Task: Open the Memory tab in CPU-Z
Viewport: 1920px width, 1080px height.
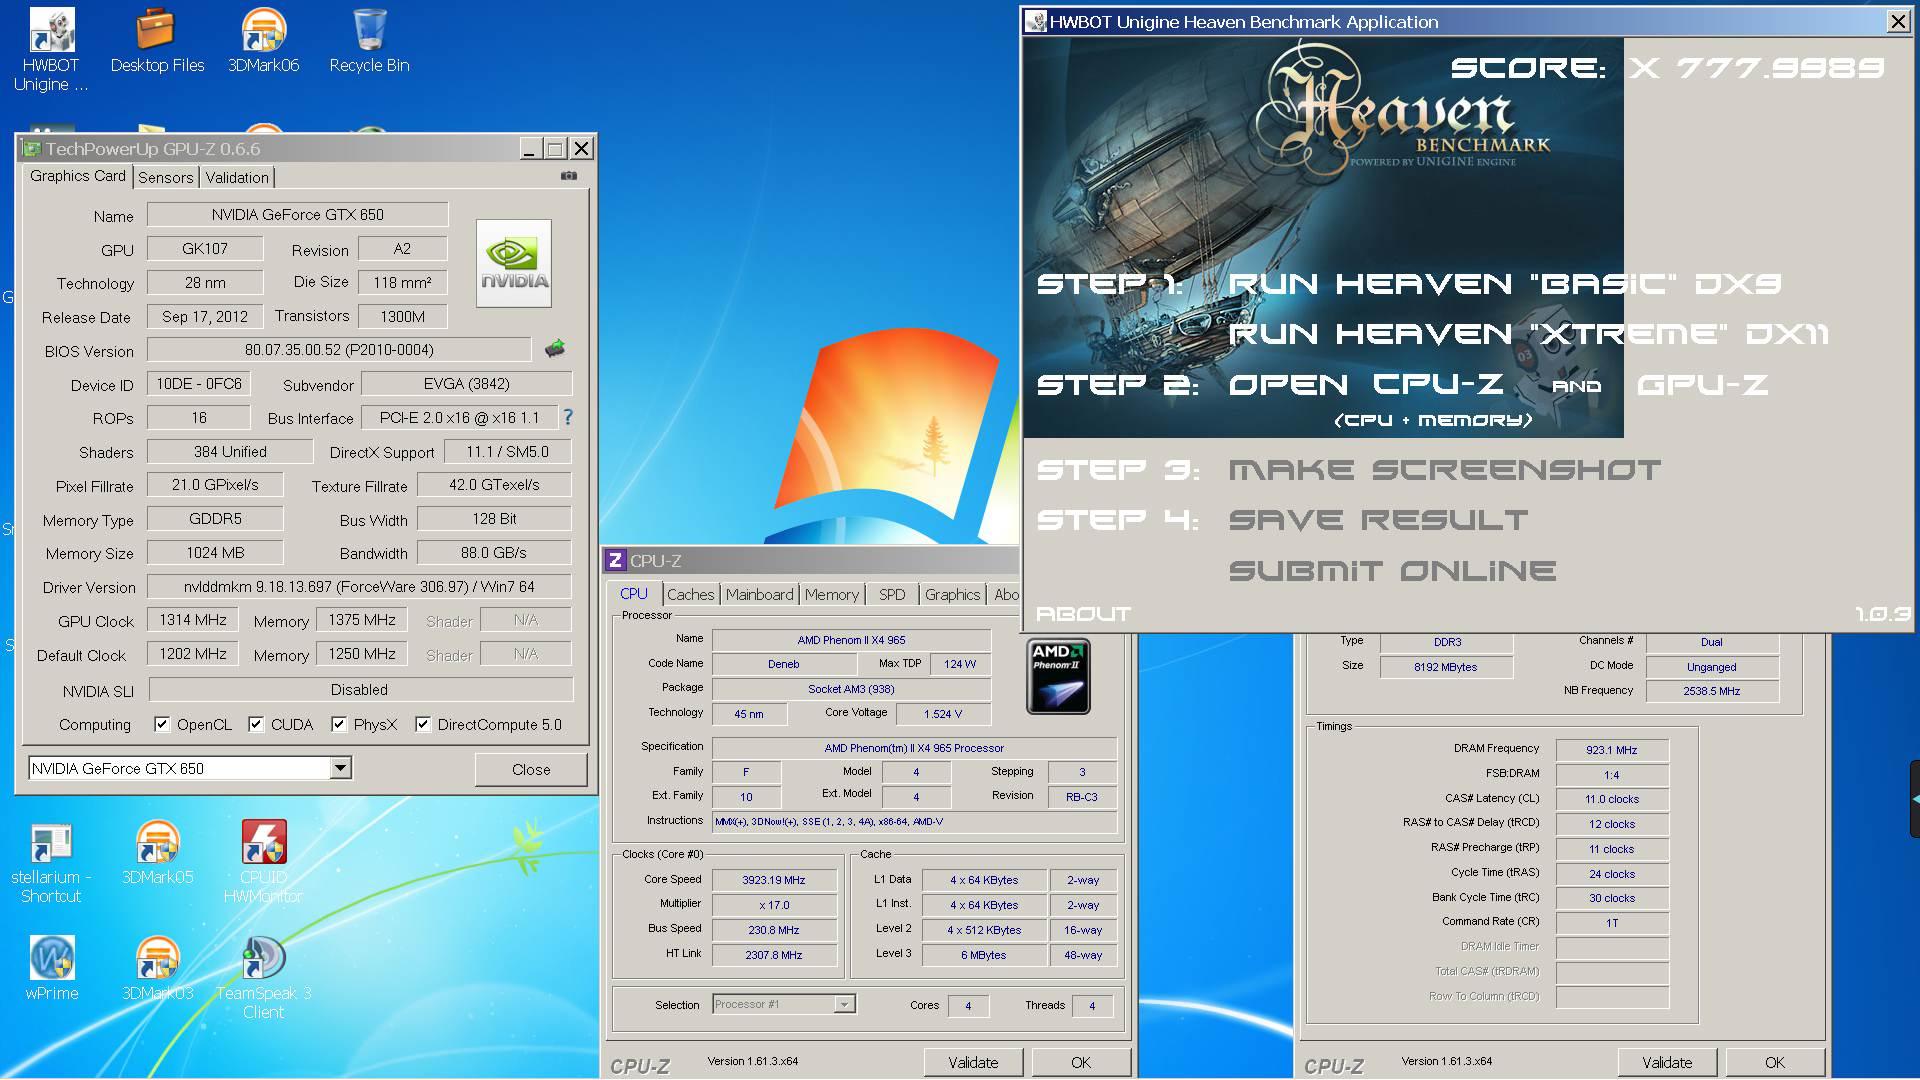Action: point(832,594)
